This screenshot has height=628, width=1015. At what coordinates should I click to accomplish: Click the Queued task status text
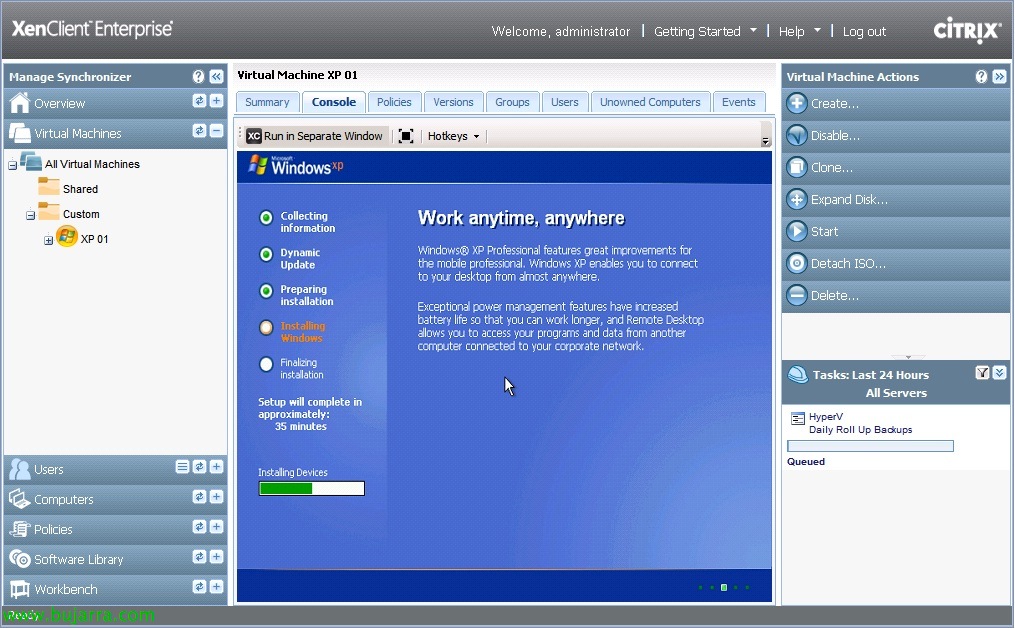click(806, 462)
